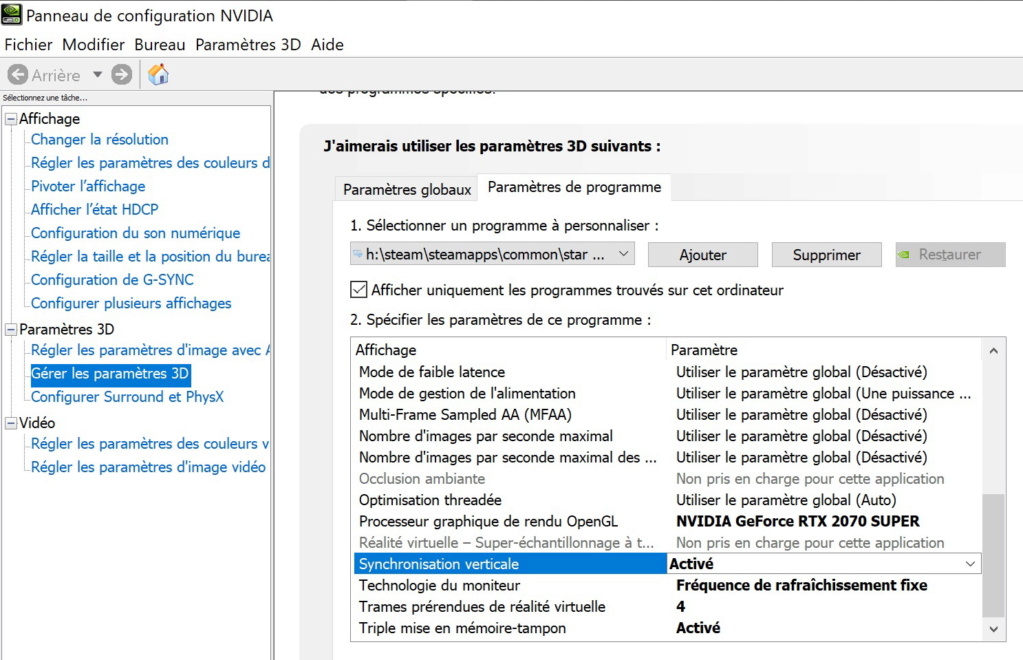Open Afficher l'état HDCP
The height and width of the screenshot is (660, 1023).
[x=95, y=210]
